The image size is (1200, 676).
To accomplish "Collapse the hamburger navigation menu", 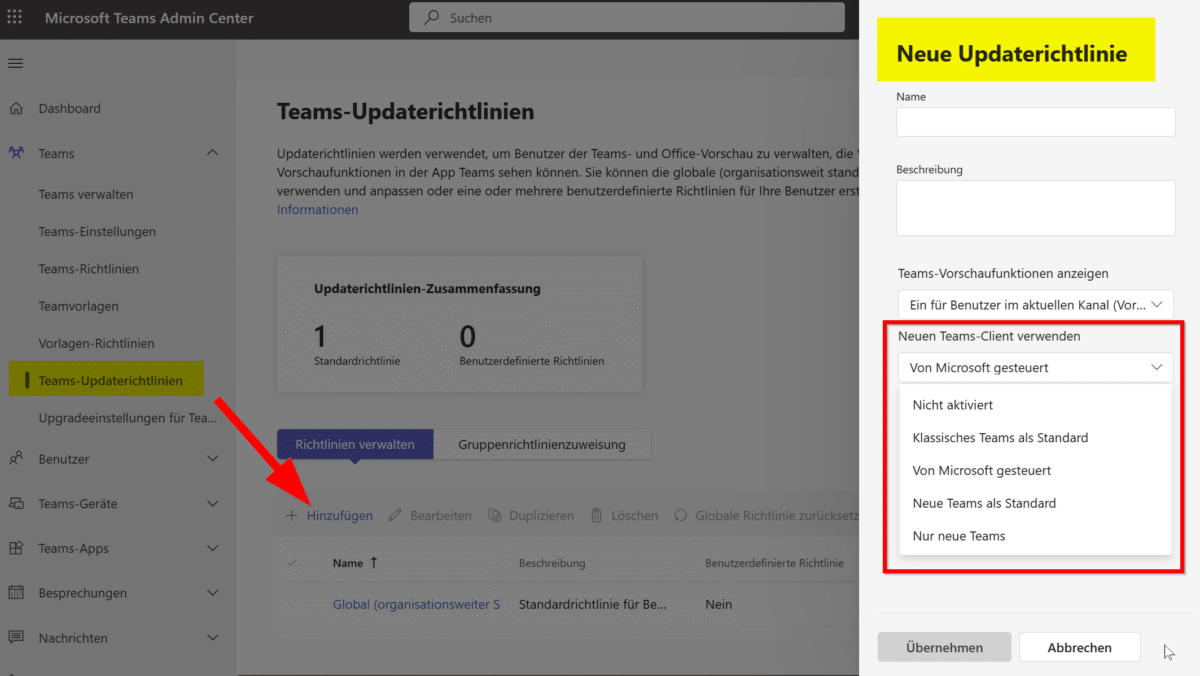I will click(x=15, y=64).
